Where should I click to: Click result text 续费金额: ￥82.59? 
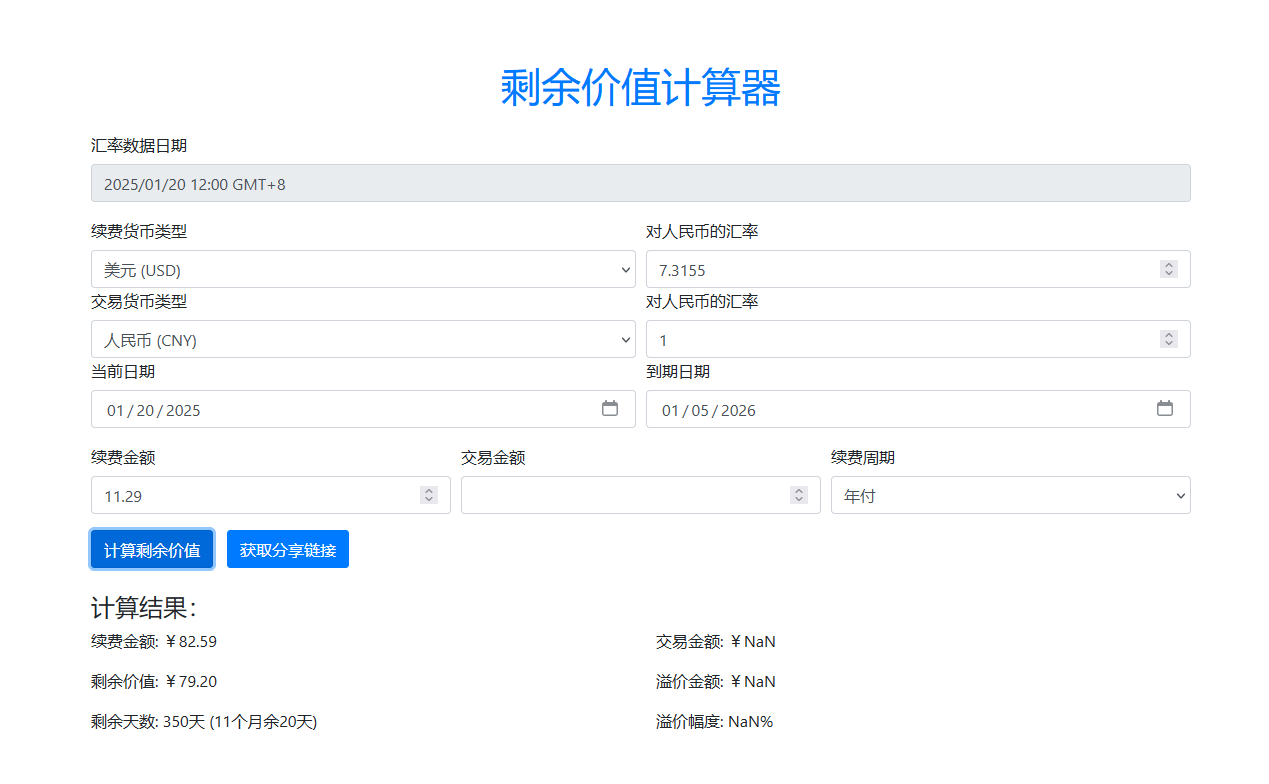(154, 641)
